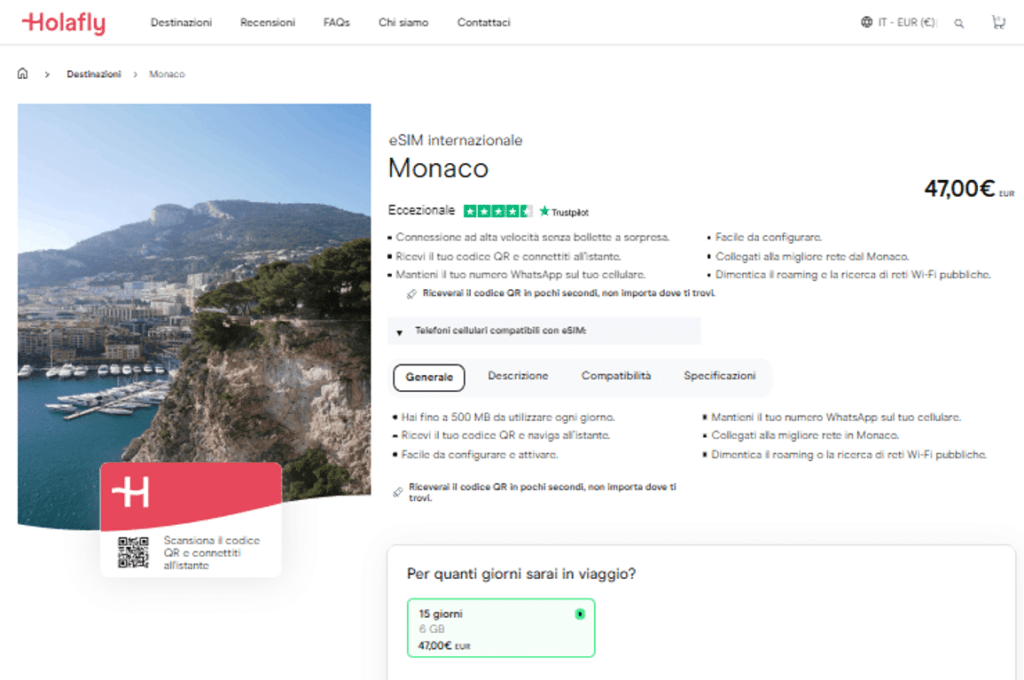The height and width of the screenshot is (680, 1024).
Task: Click the Destinazioni breadcrumb link
Action: [94, 74]
